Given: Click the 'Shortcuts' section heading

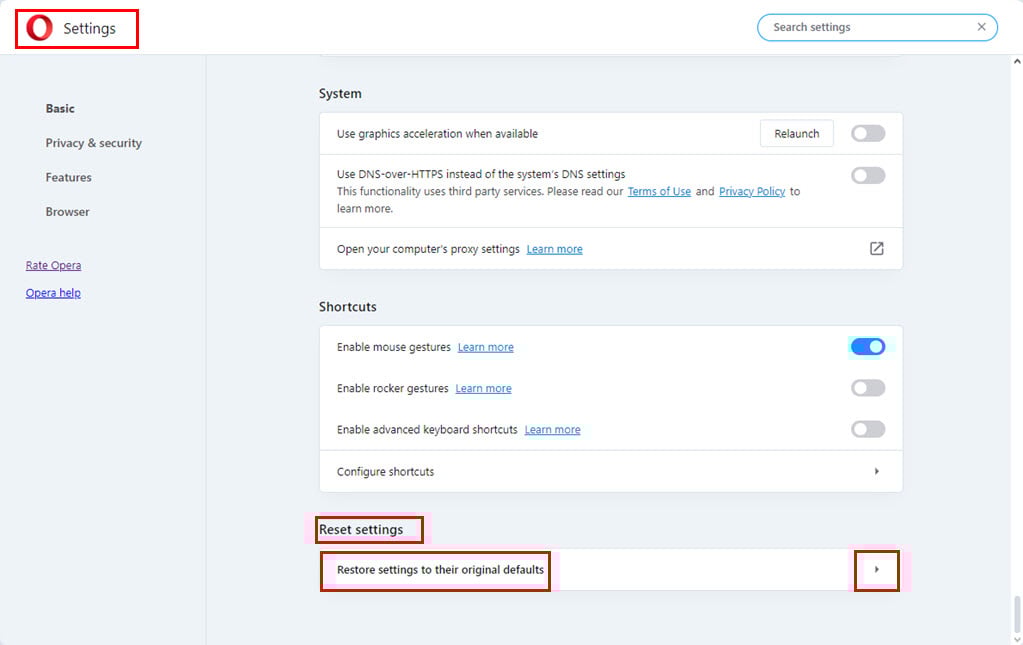Looking at the screenshot, I should click(348, 307).
